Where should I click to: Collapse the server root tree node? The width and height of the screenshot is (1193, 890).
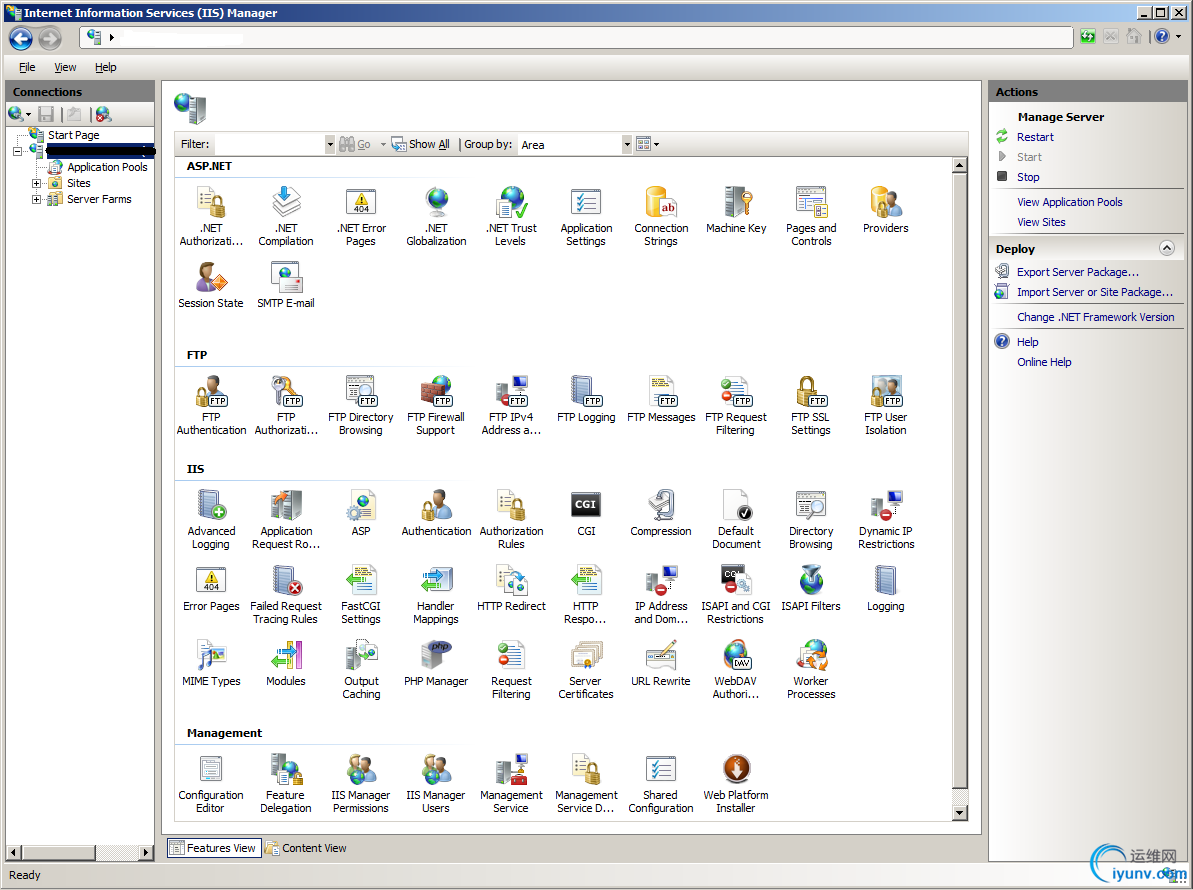point(17,151)
